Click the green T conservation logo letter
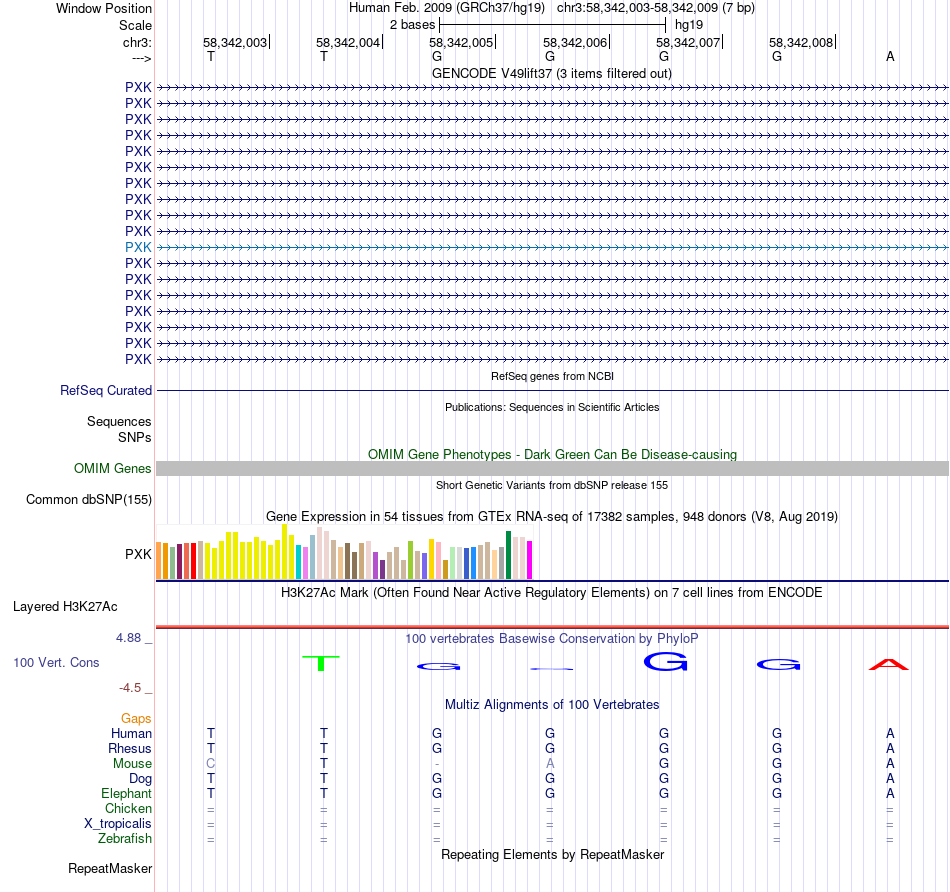Image resolution: width=950 pixels, height=892 pixels. click(x=321, y=663)
